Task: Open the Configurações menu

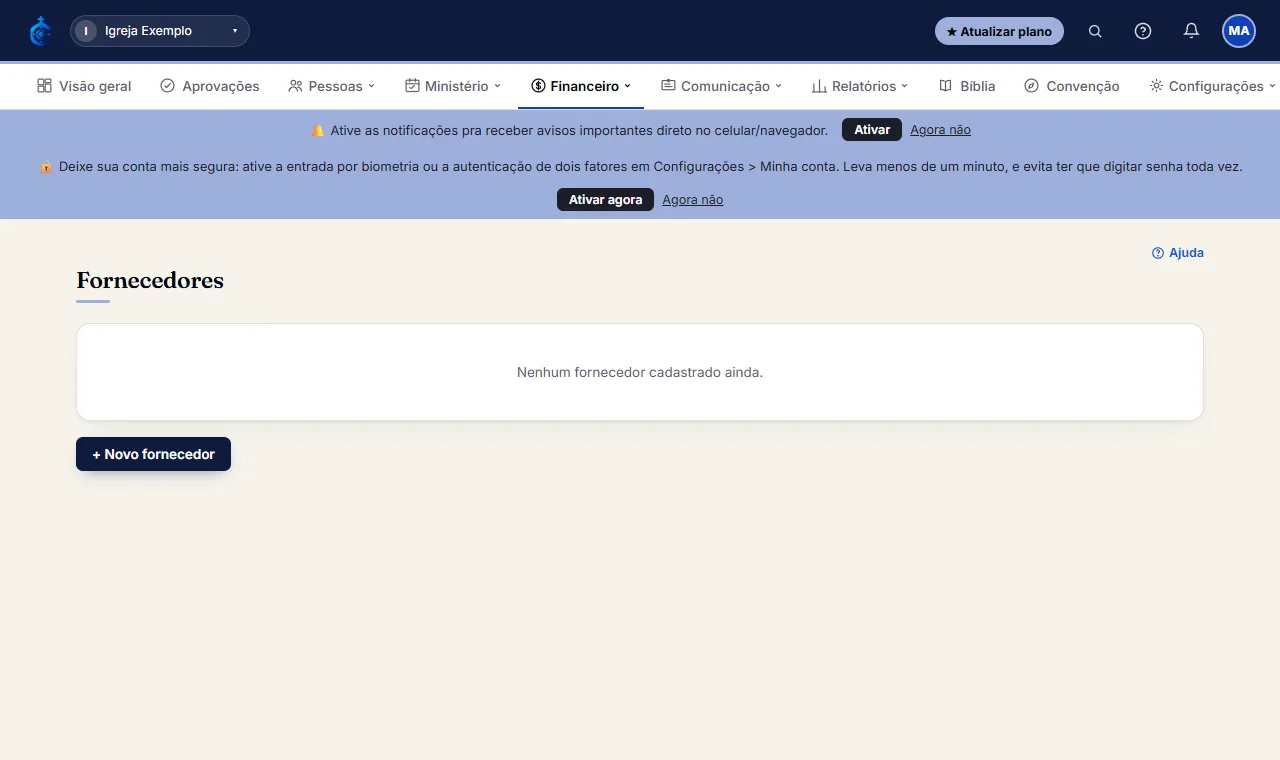Action: (x=1212, y=86)
